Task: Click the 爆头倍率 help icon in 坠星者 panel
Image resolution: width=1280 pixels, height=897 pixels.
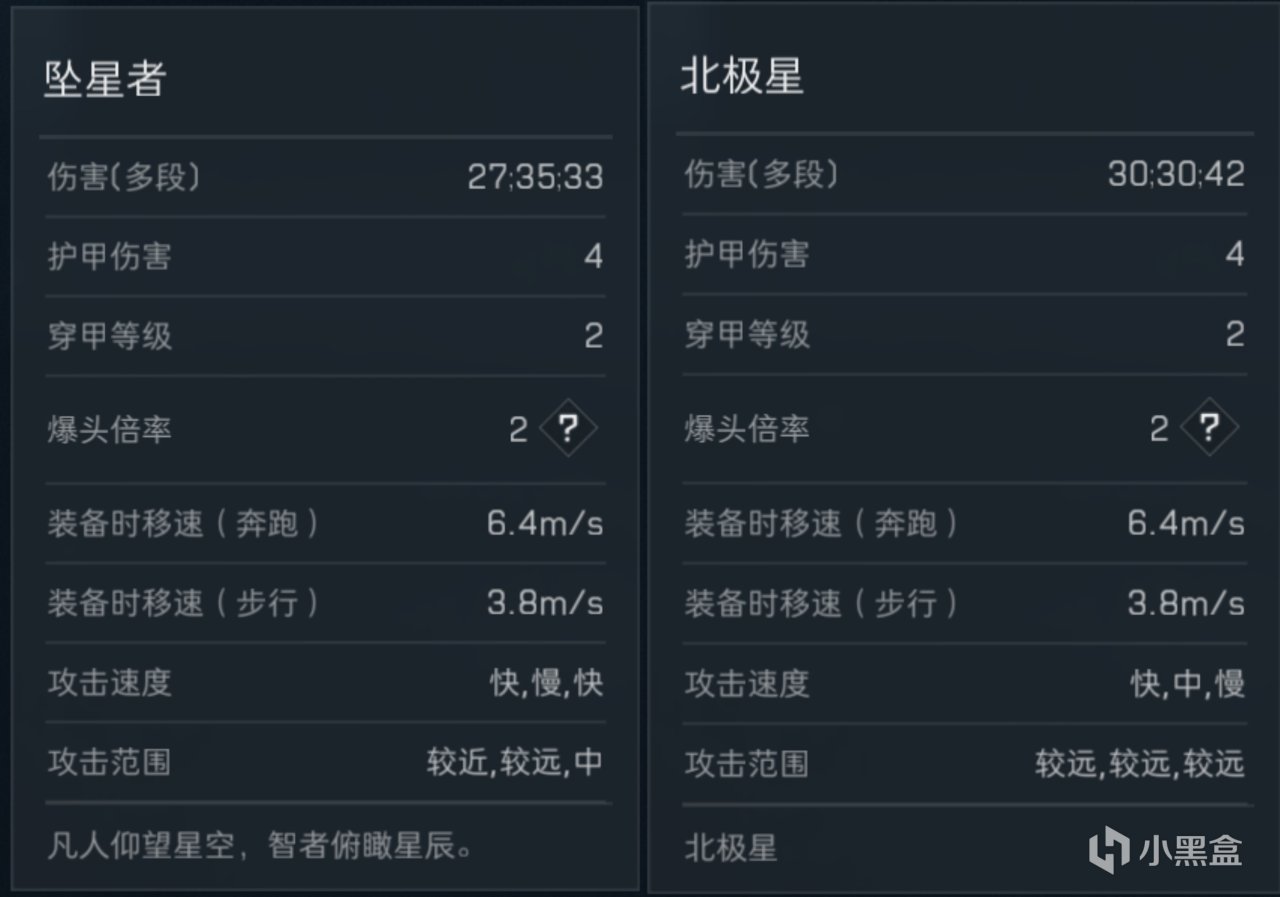Action: click(568, 430)
